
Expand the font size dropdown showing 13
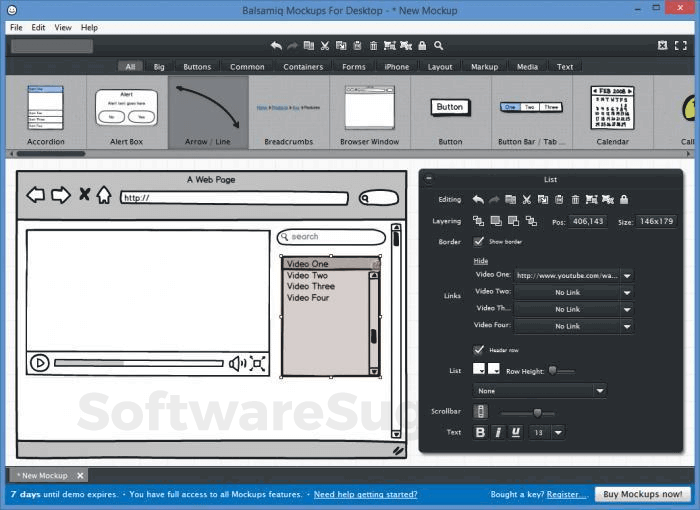pos(557,432)
